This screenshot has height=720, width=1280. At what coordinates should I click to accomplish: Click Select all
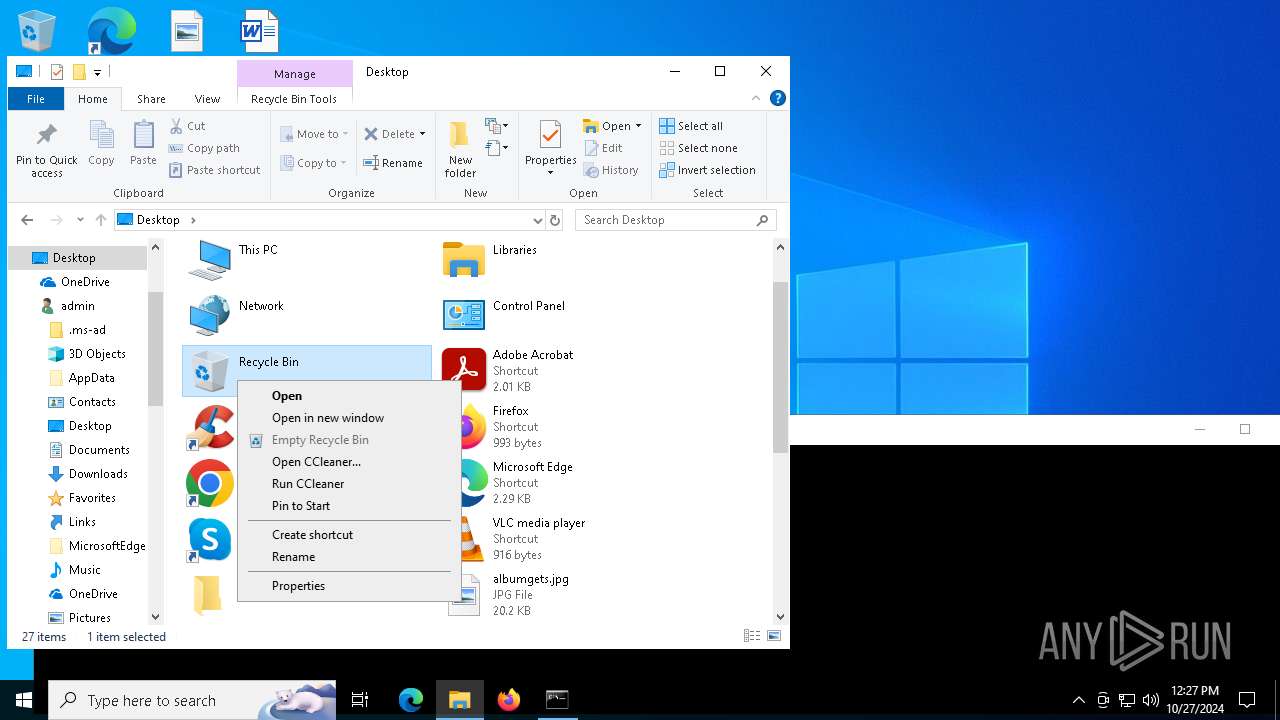(691, 126)
